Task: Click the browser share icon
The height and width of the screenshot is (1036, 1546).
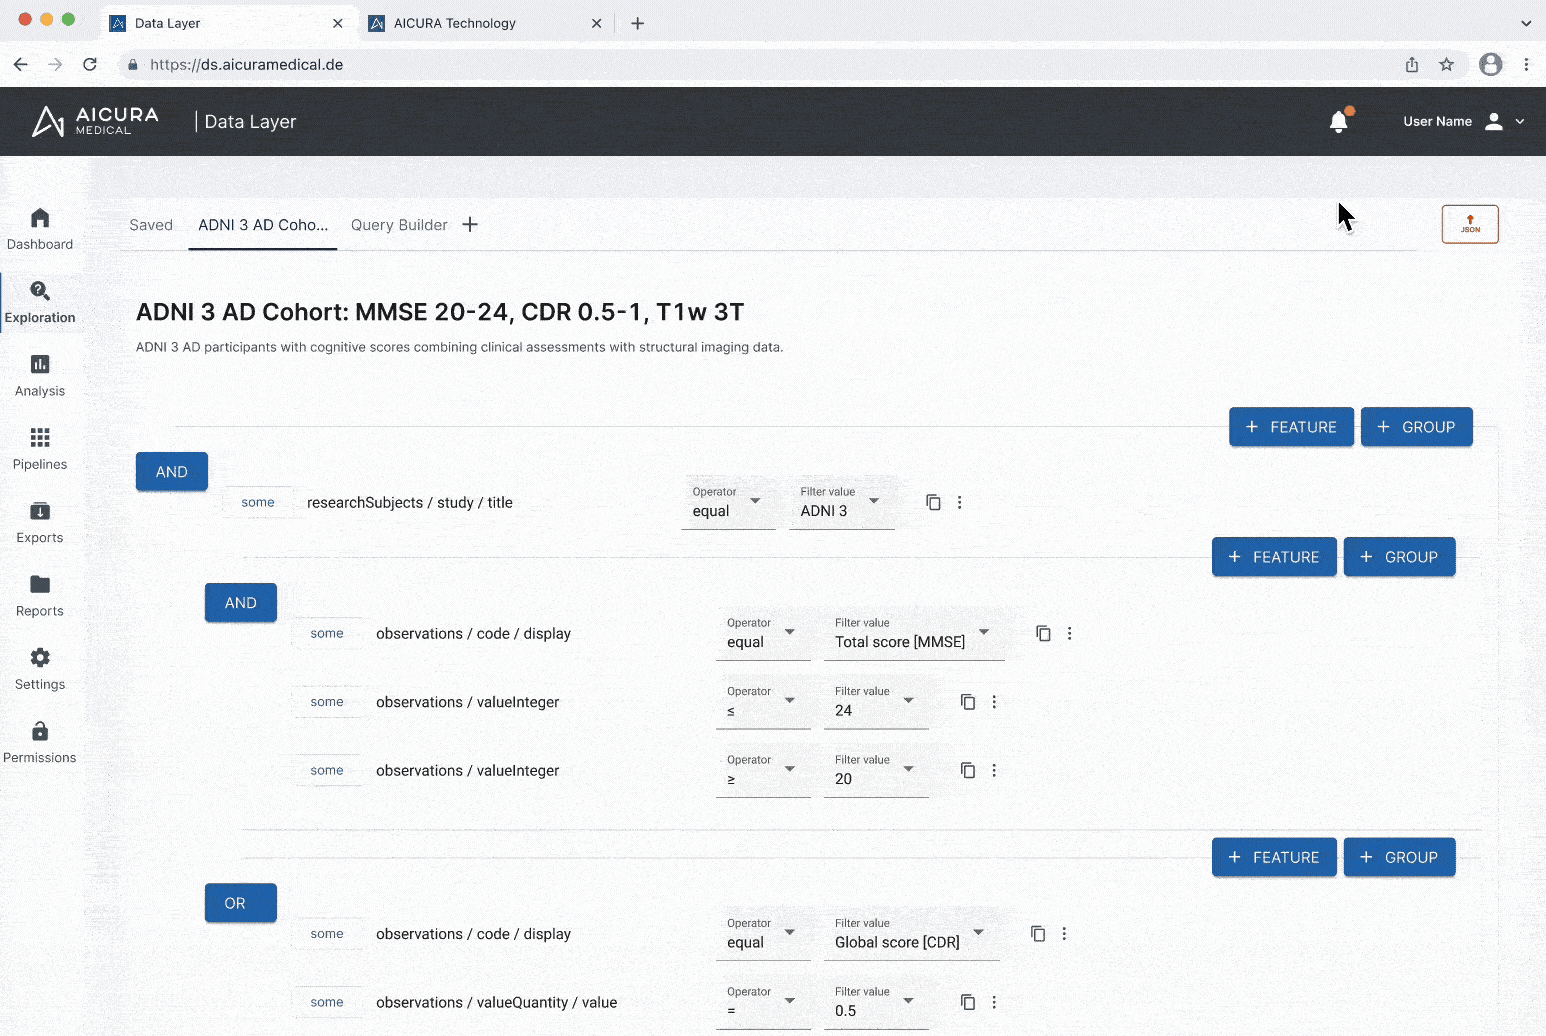Action: pos(1412,64)
